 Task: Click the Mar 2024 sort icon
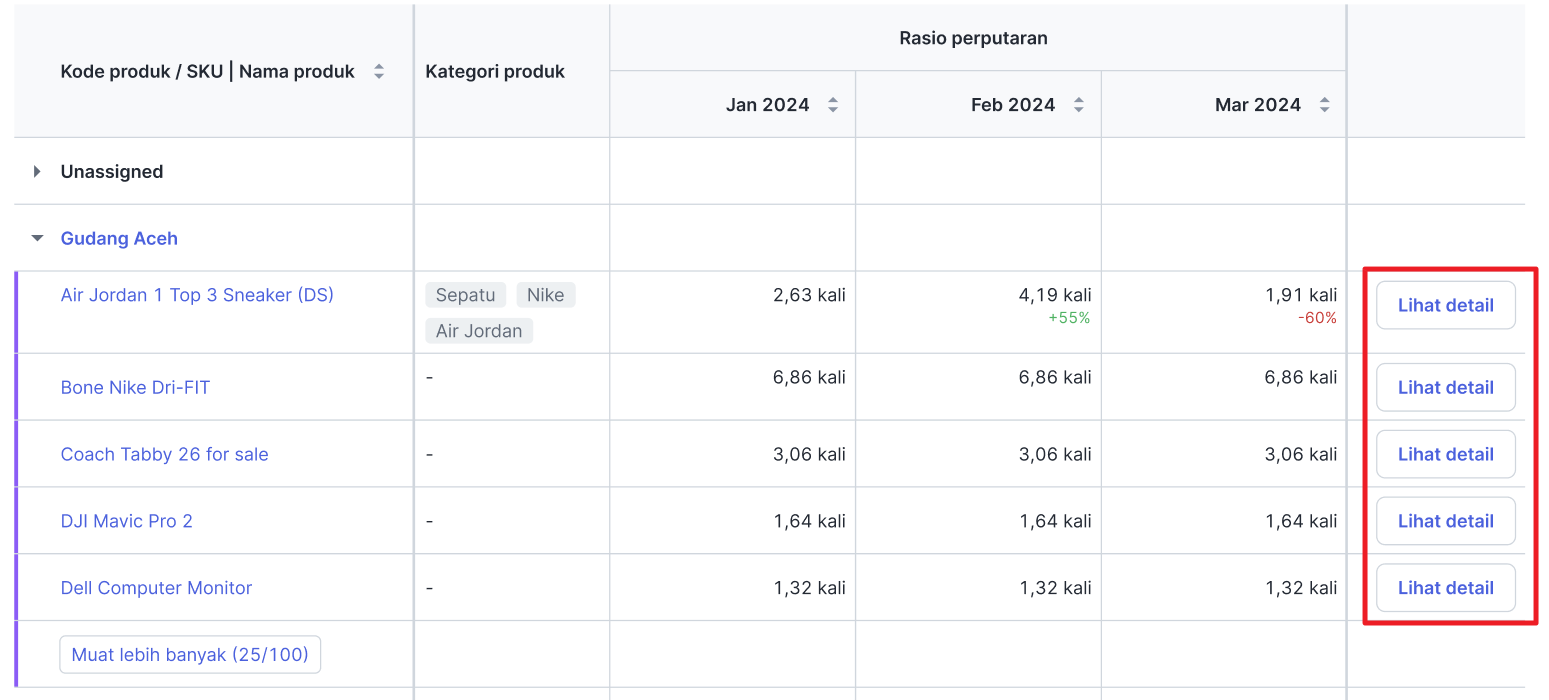tap(1325, 105)
